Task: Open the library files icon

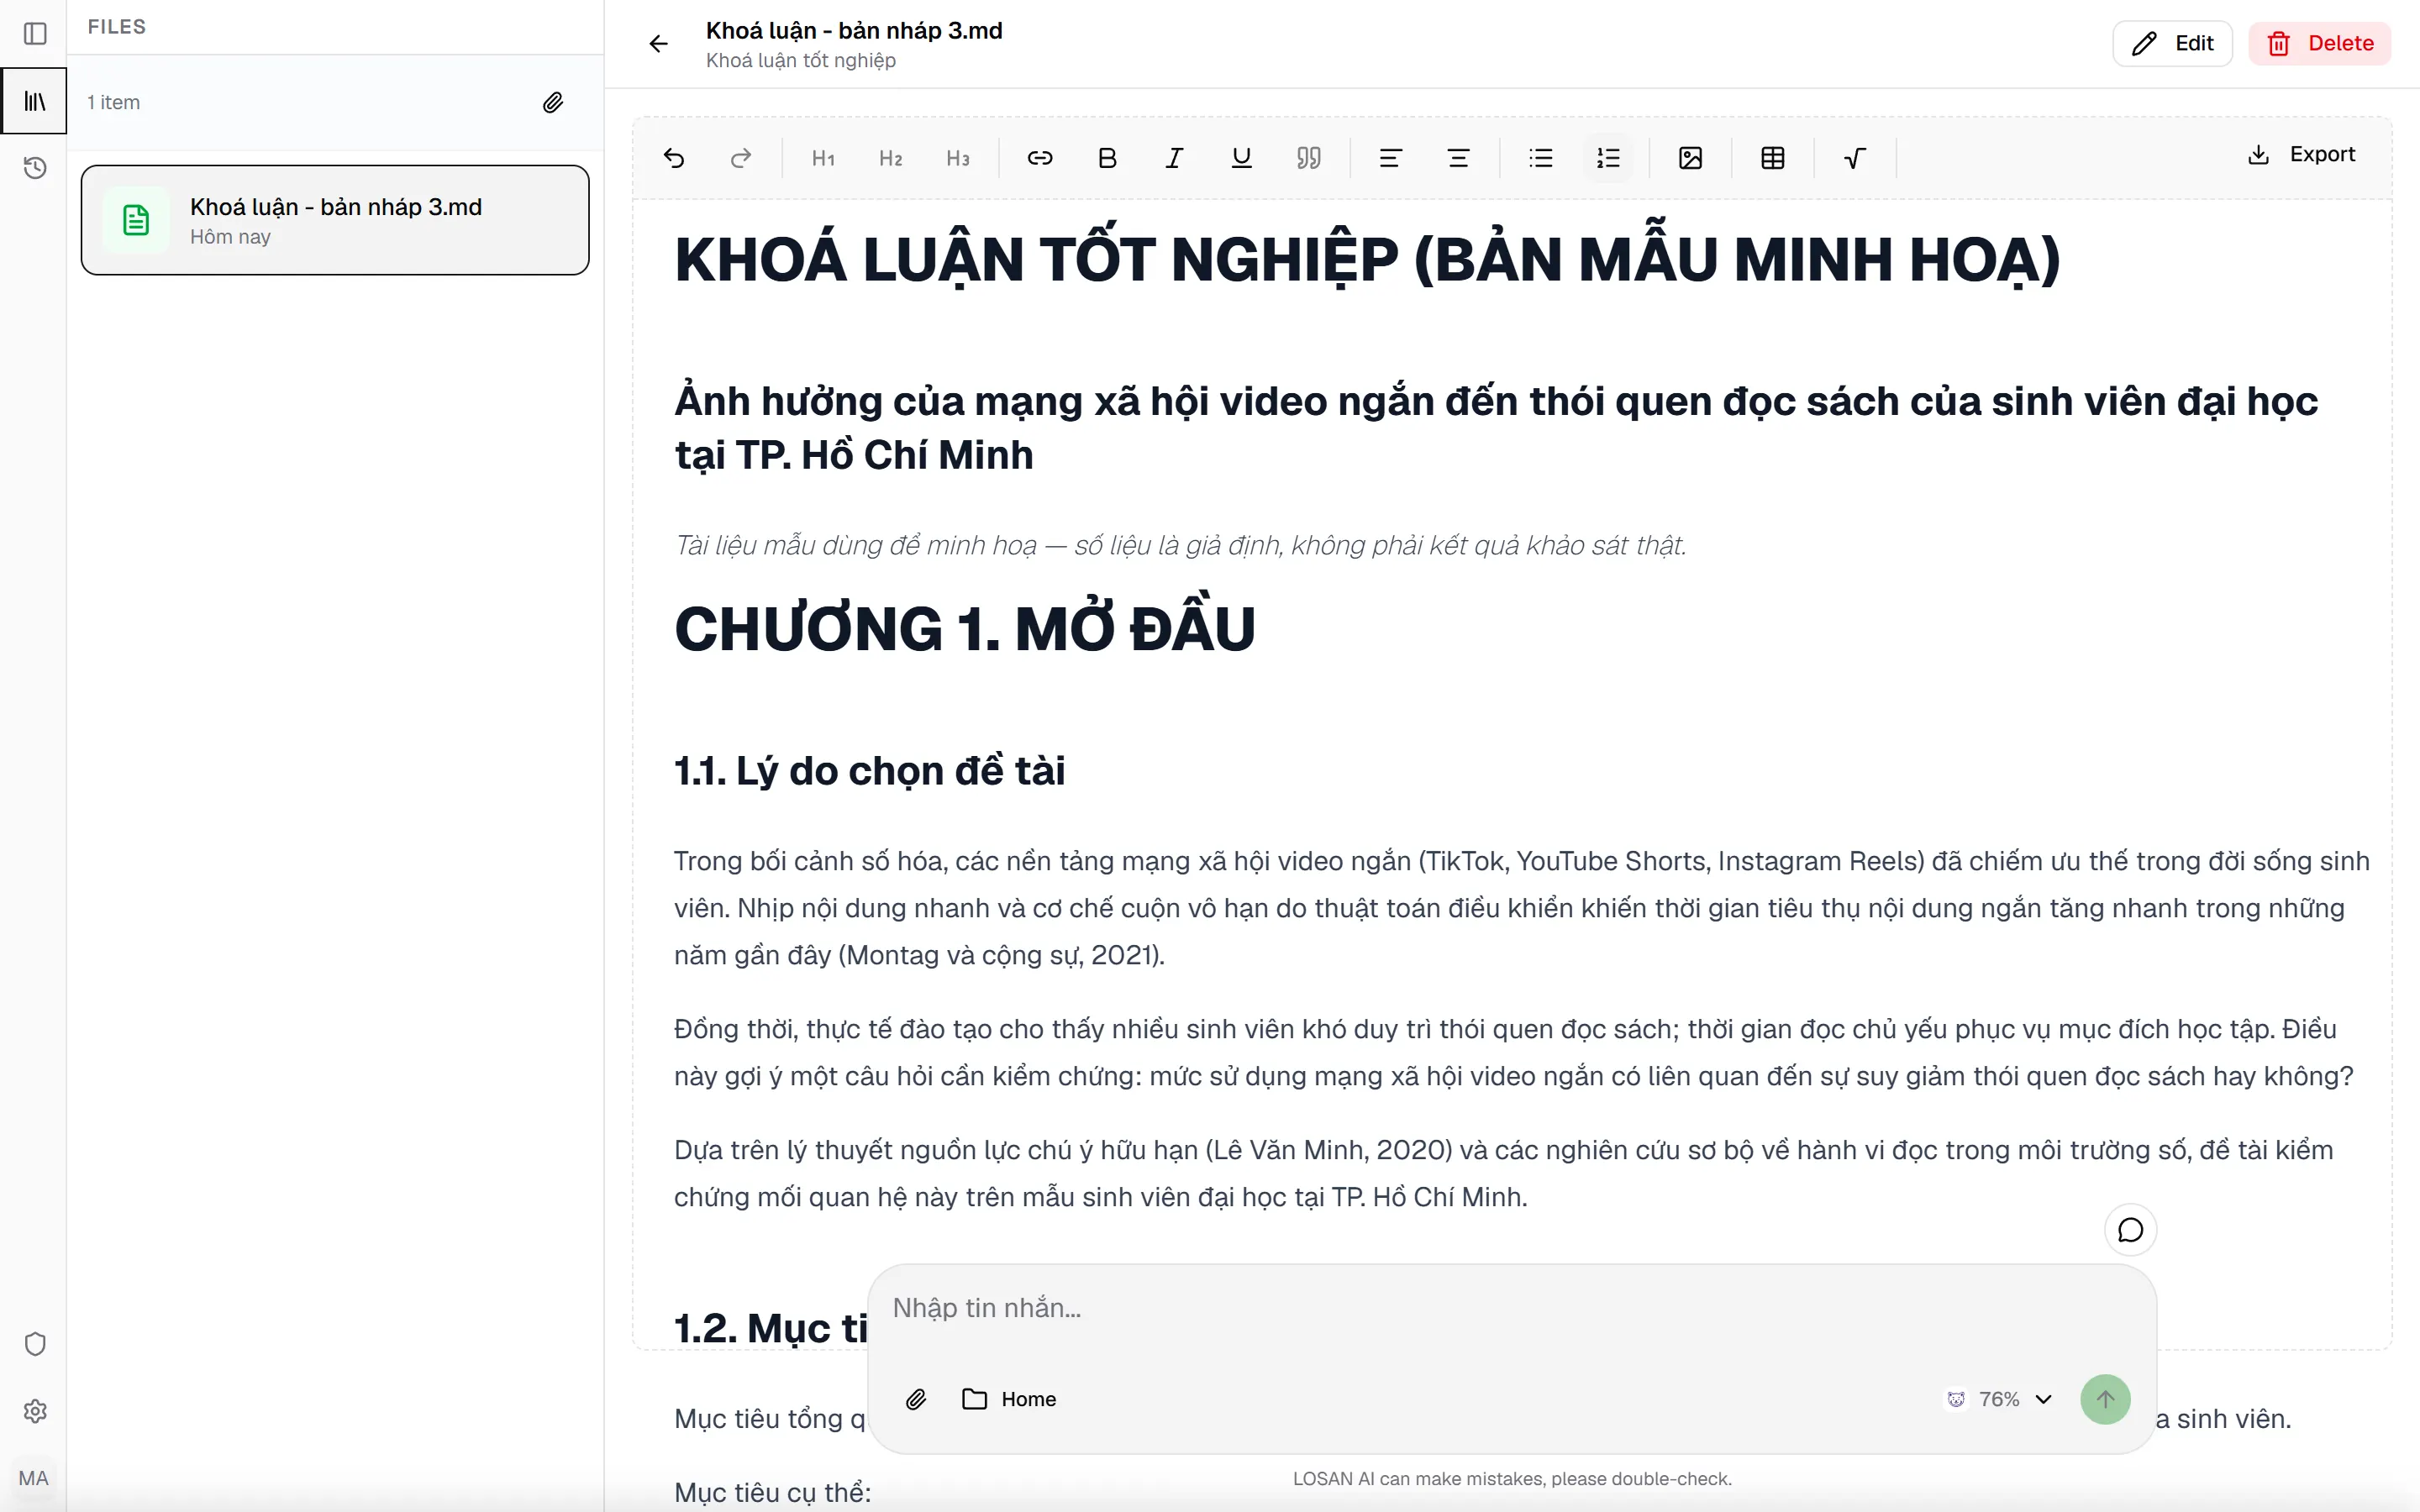Action: (34, 101)
